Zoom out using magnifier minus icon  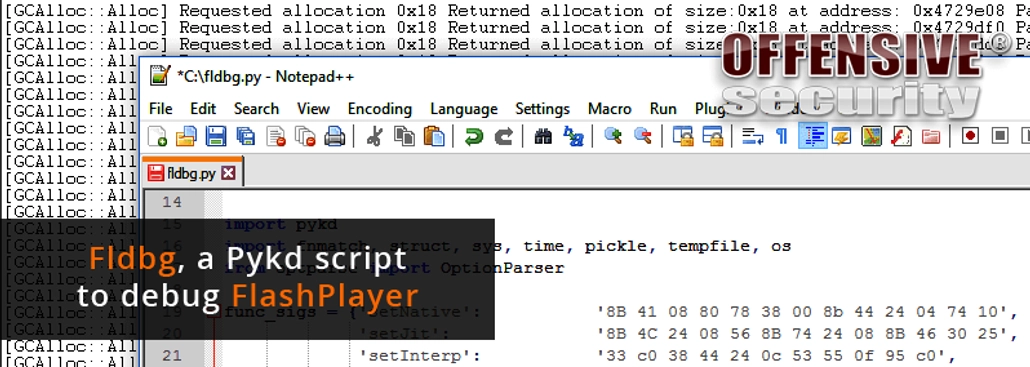pyautogui.click(x=643, y=136)
